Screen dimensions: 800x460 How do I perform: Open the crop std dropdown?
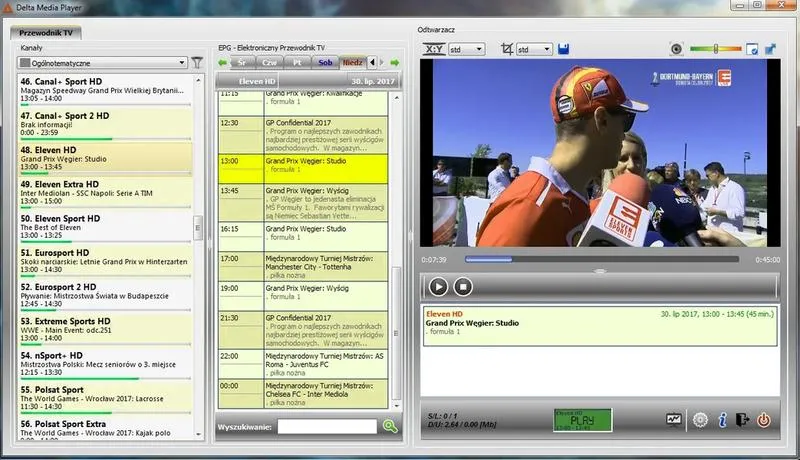click(x=534, y=49)
